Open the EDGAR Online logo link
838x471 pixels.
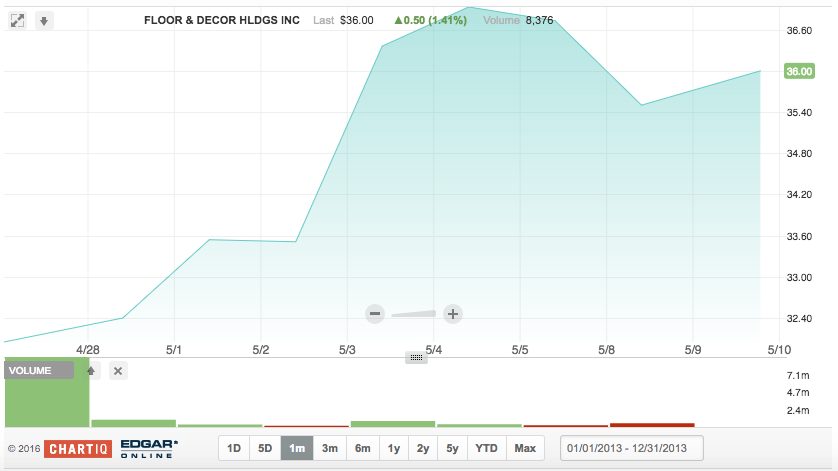[x=149, y=449]
